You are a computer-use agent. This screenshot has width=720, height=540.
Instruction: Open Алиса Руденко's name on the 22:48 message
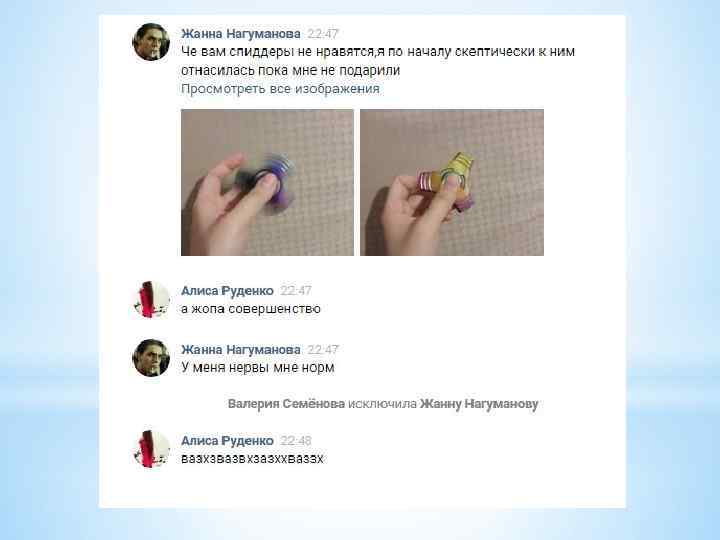coord(227,440)
